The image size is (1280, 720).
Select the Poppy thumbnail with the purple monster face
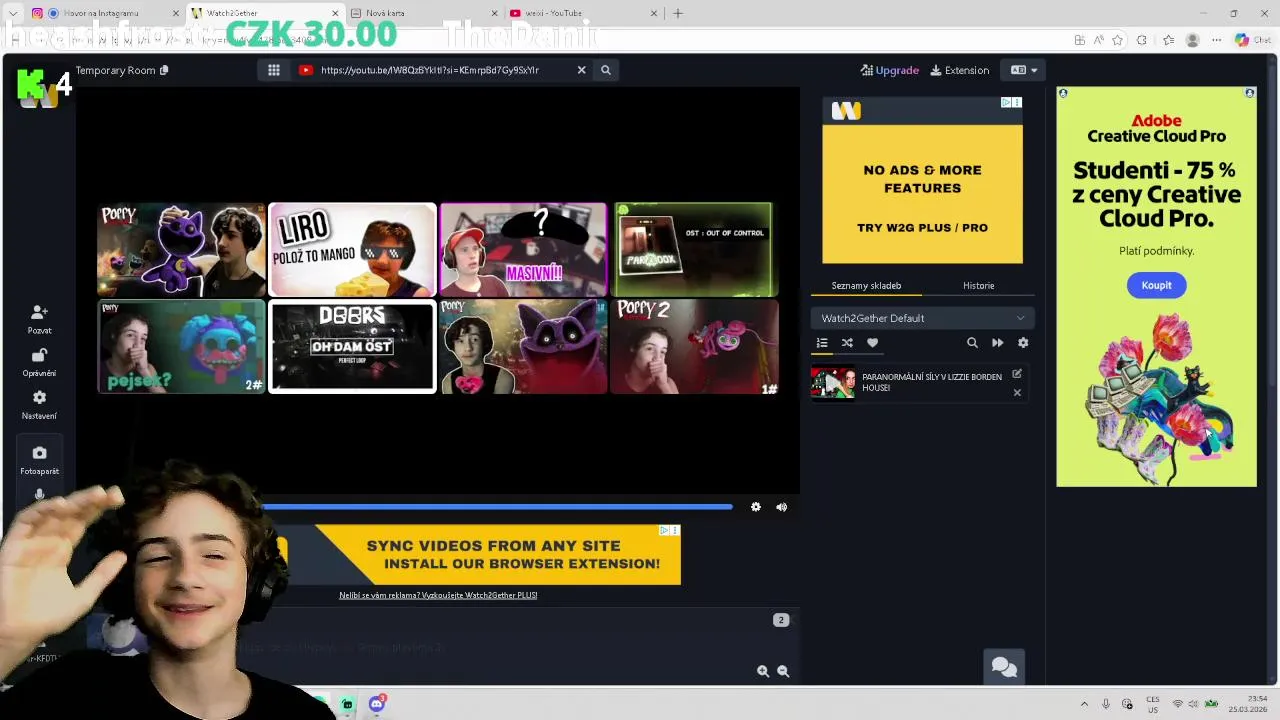(x=523, y=346)
